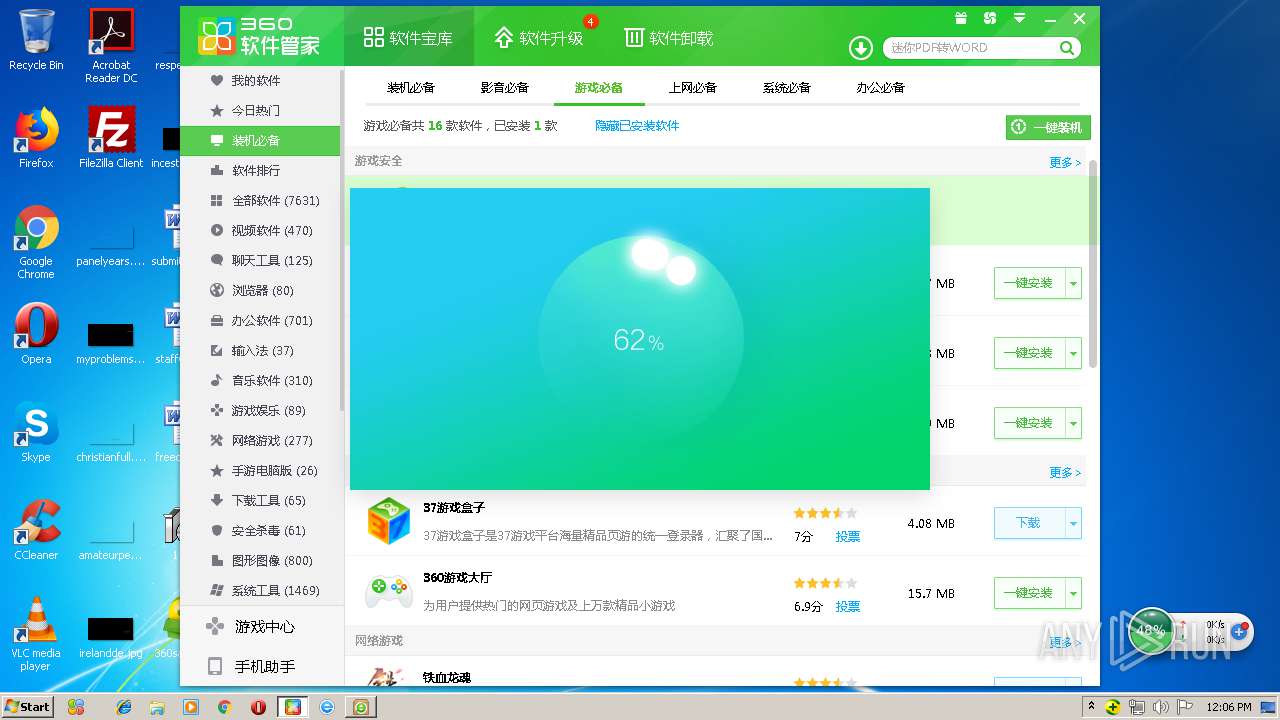Screen dimensions: 1280x720
Task: Open 输入法 (37) category
Action: [260, 350]
